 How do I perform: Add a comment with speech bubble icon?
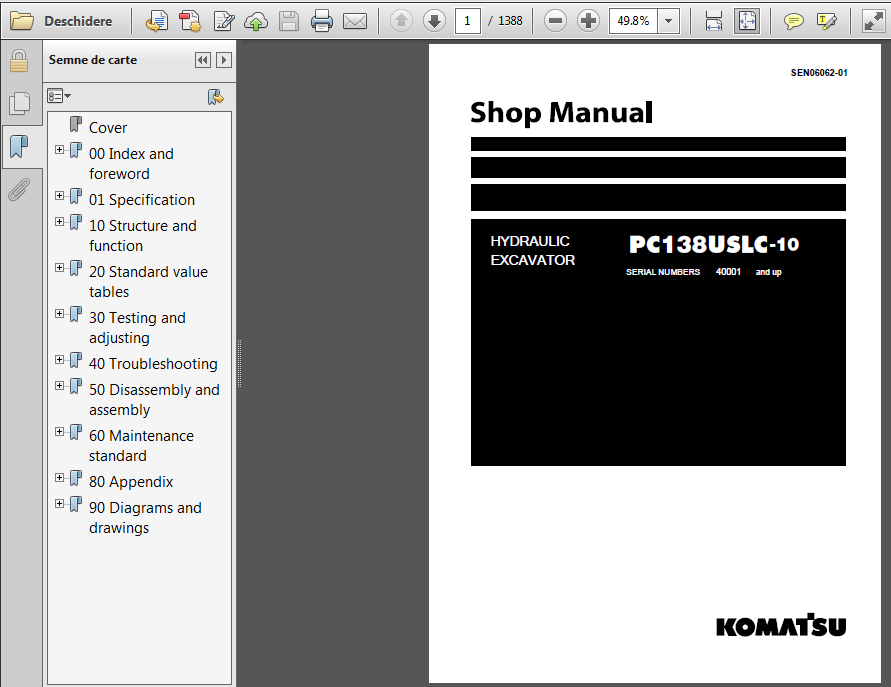793,21
